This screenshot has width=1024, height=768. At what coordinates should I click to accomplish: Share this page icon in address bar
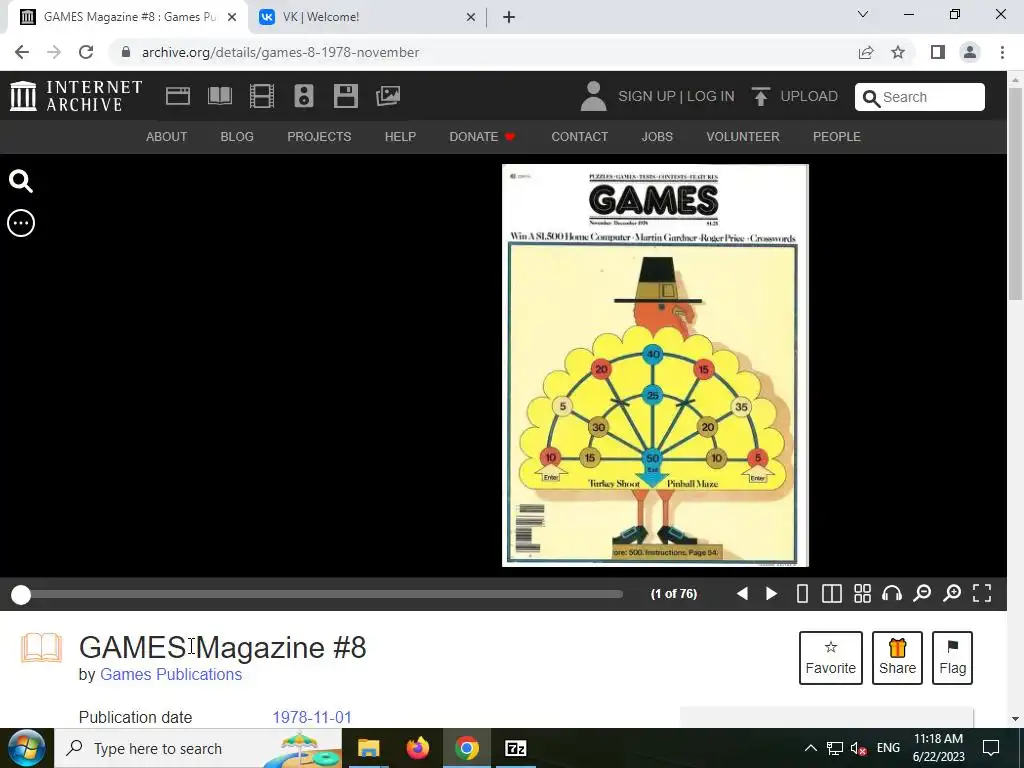pos(866,52)
